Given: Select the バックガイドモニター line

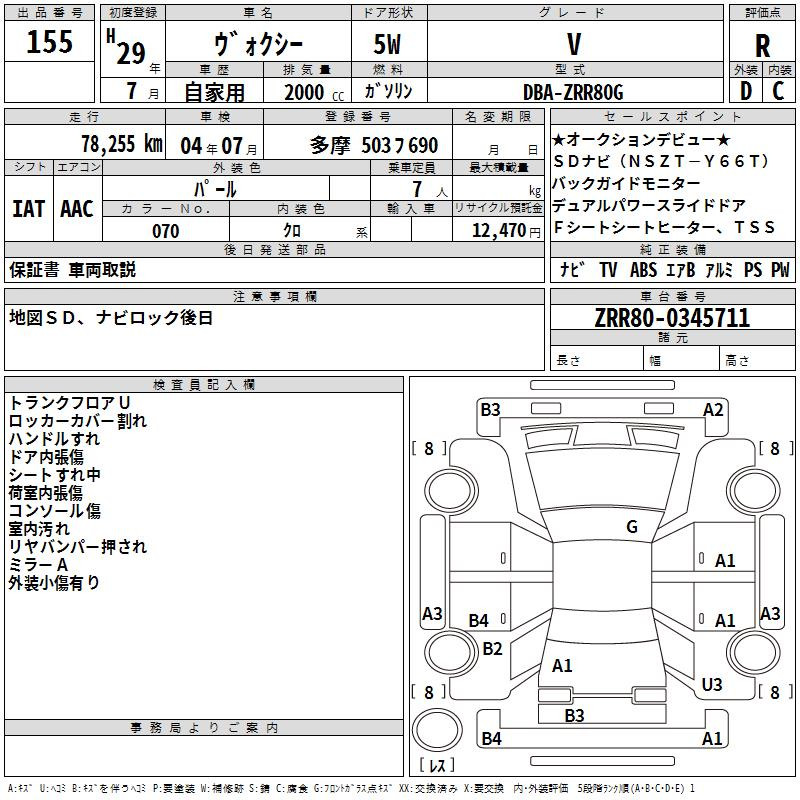Looking at the screenshot, I should pos(626,183).
